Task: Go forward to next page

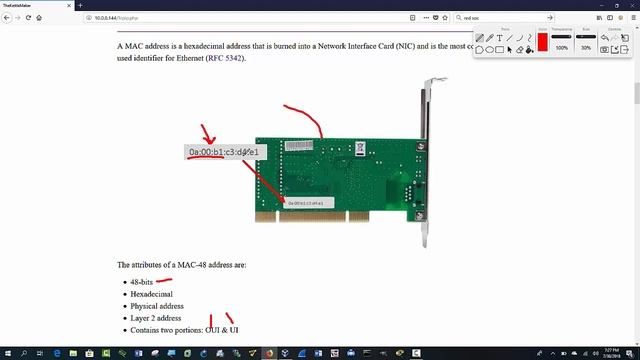Action: pos(18,18)
